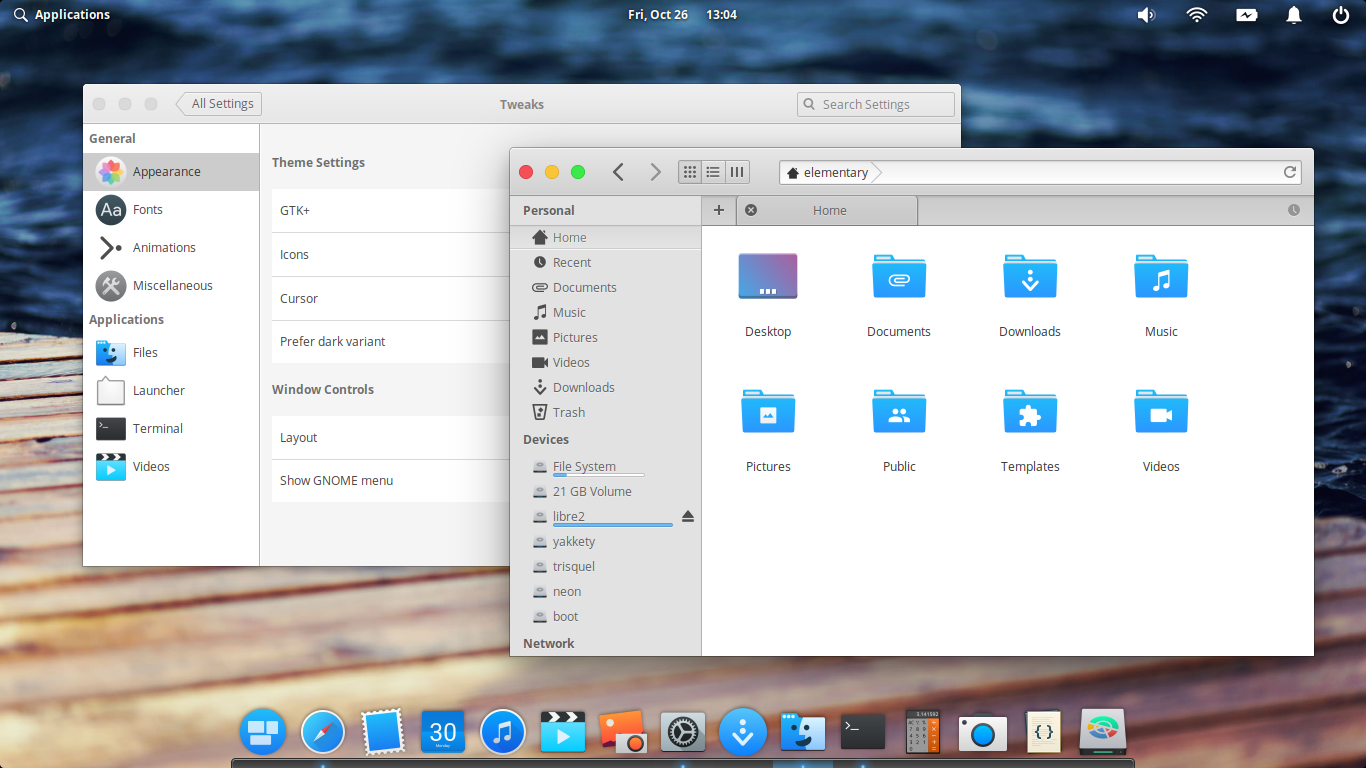The image size is (1366, 768).
Task: Switch Files to grid icon view
Action: (690, 171)
